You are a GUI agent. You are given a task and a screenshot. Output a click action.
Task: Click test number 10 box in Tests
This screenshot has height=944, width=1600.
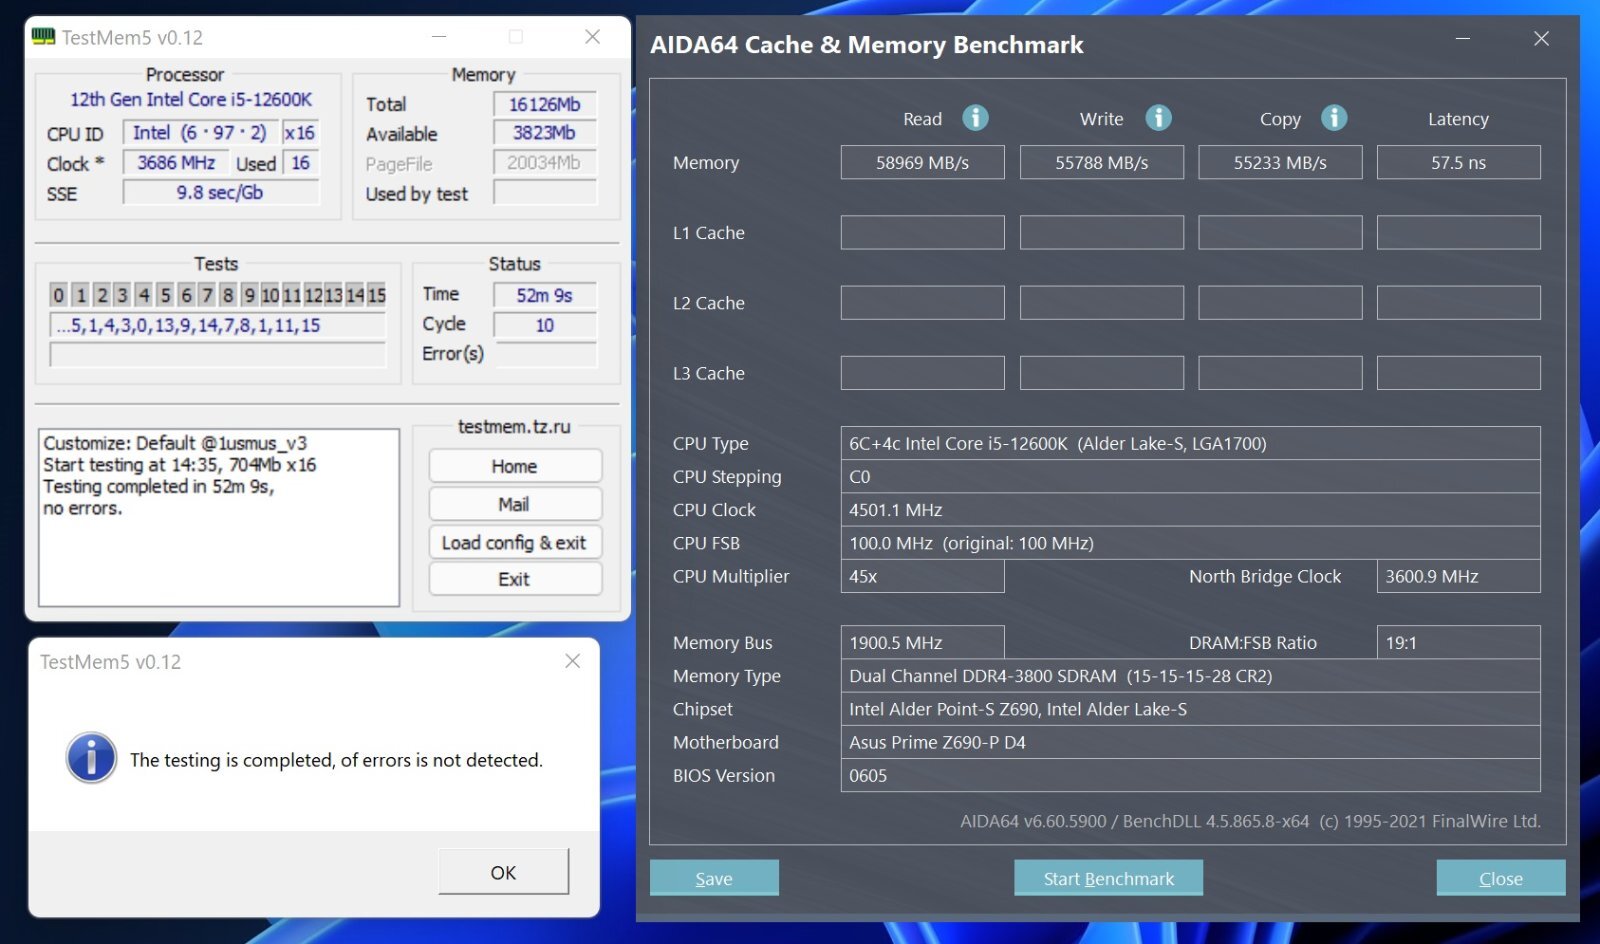click(x=270, y=295)
